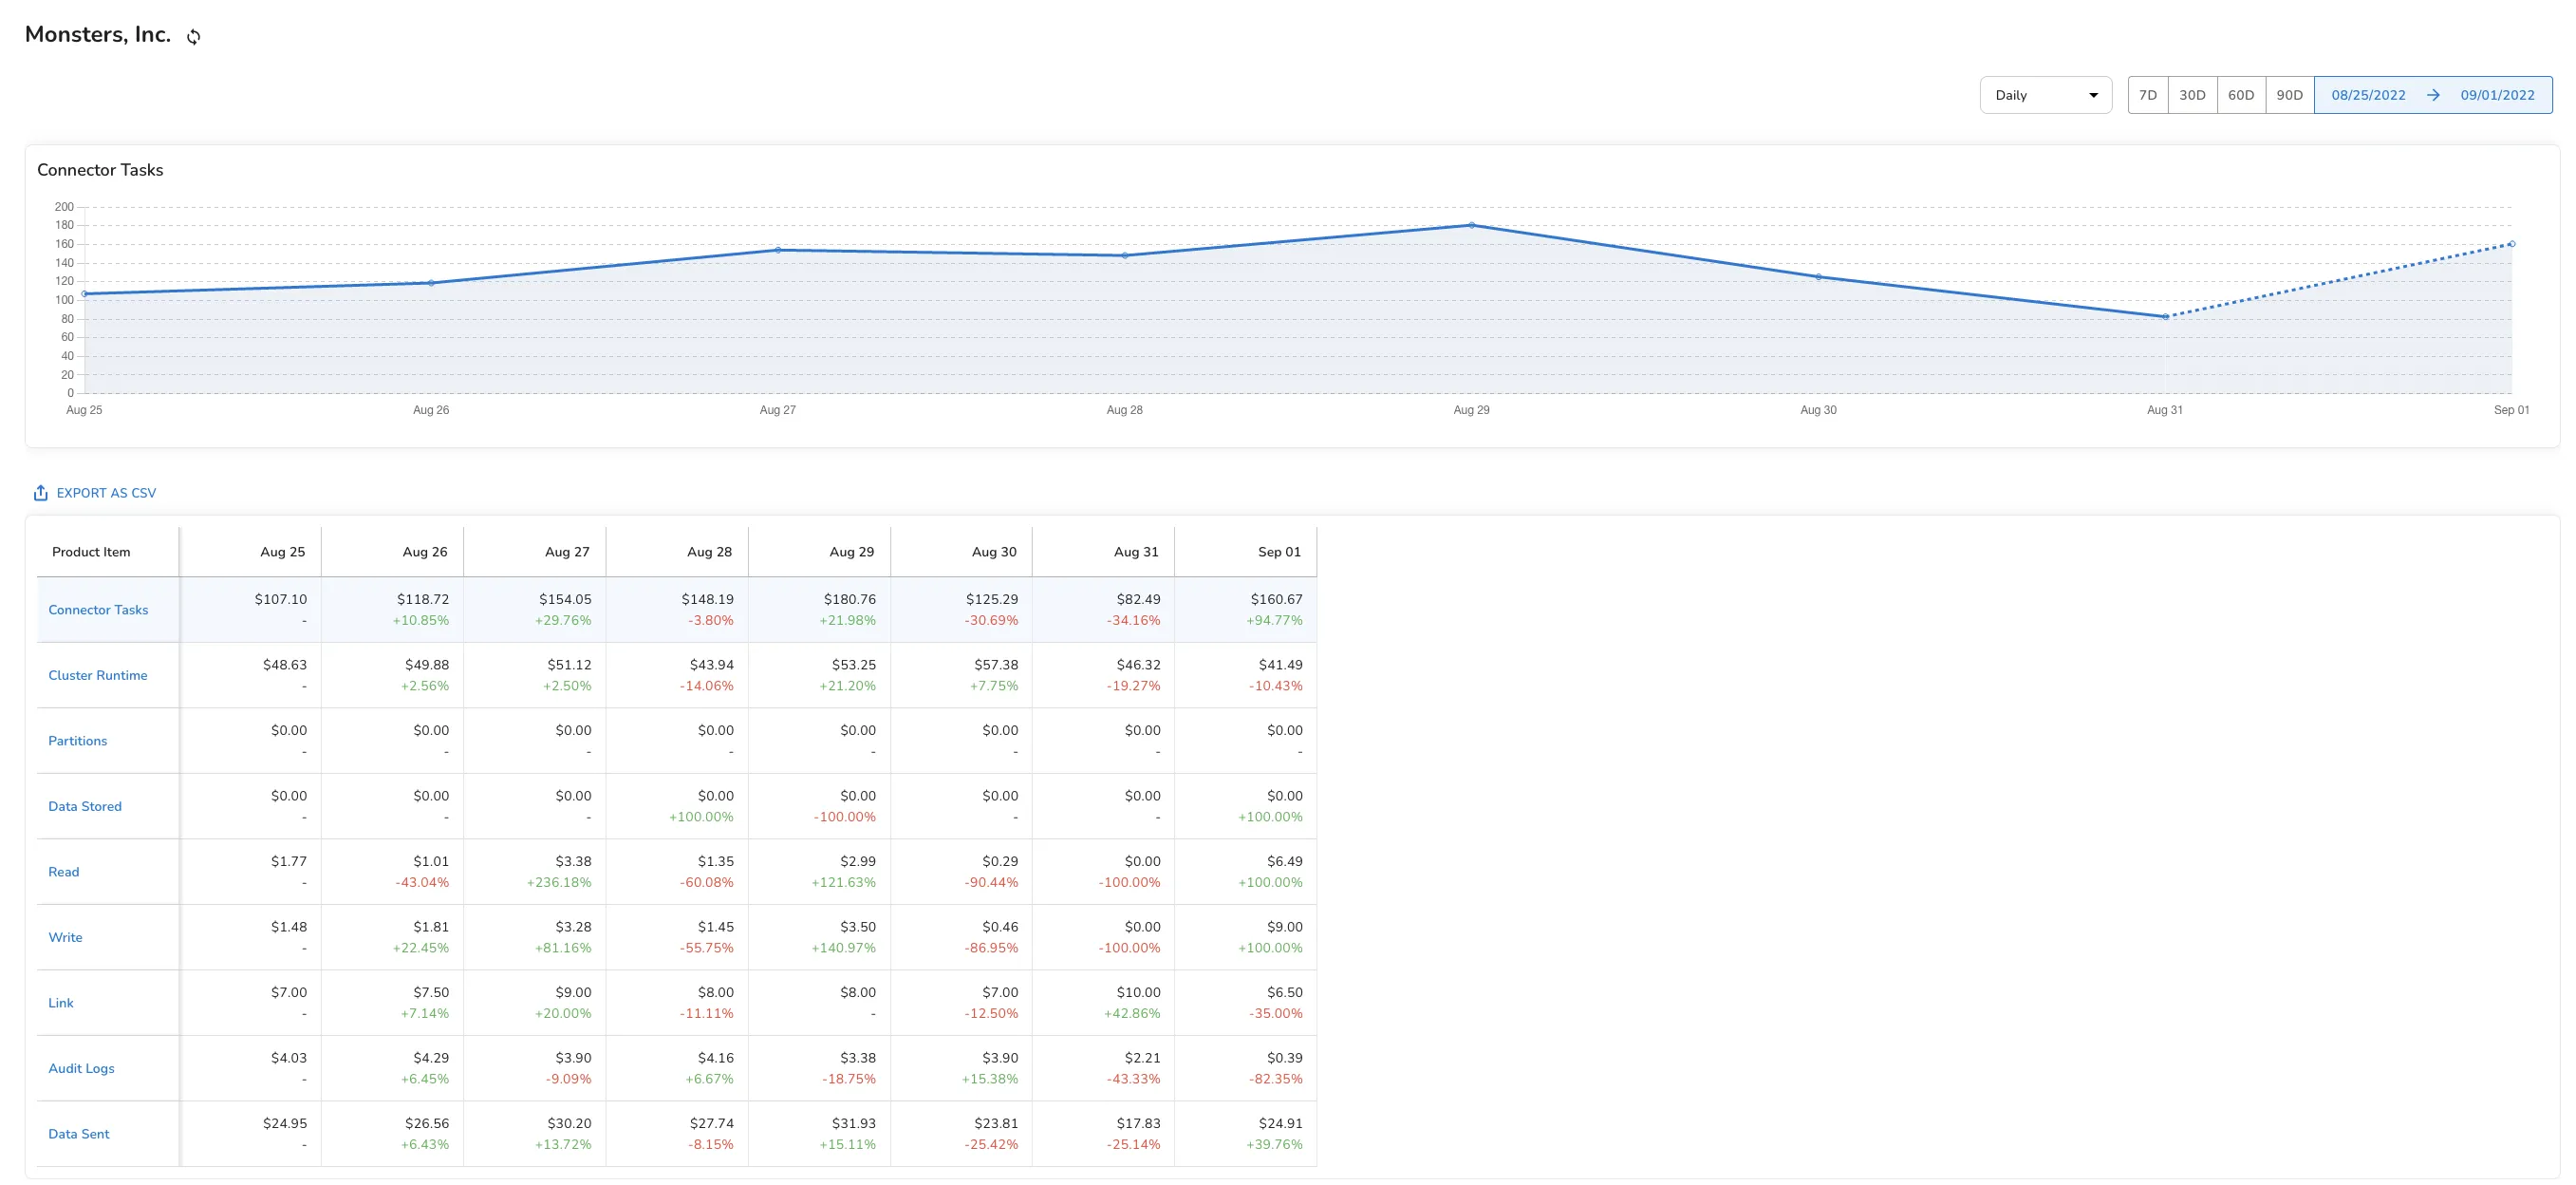Select the 60D range tab
Viewport: 2576px width, 1185px height.
tap(2240, 95)
